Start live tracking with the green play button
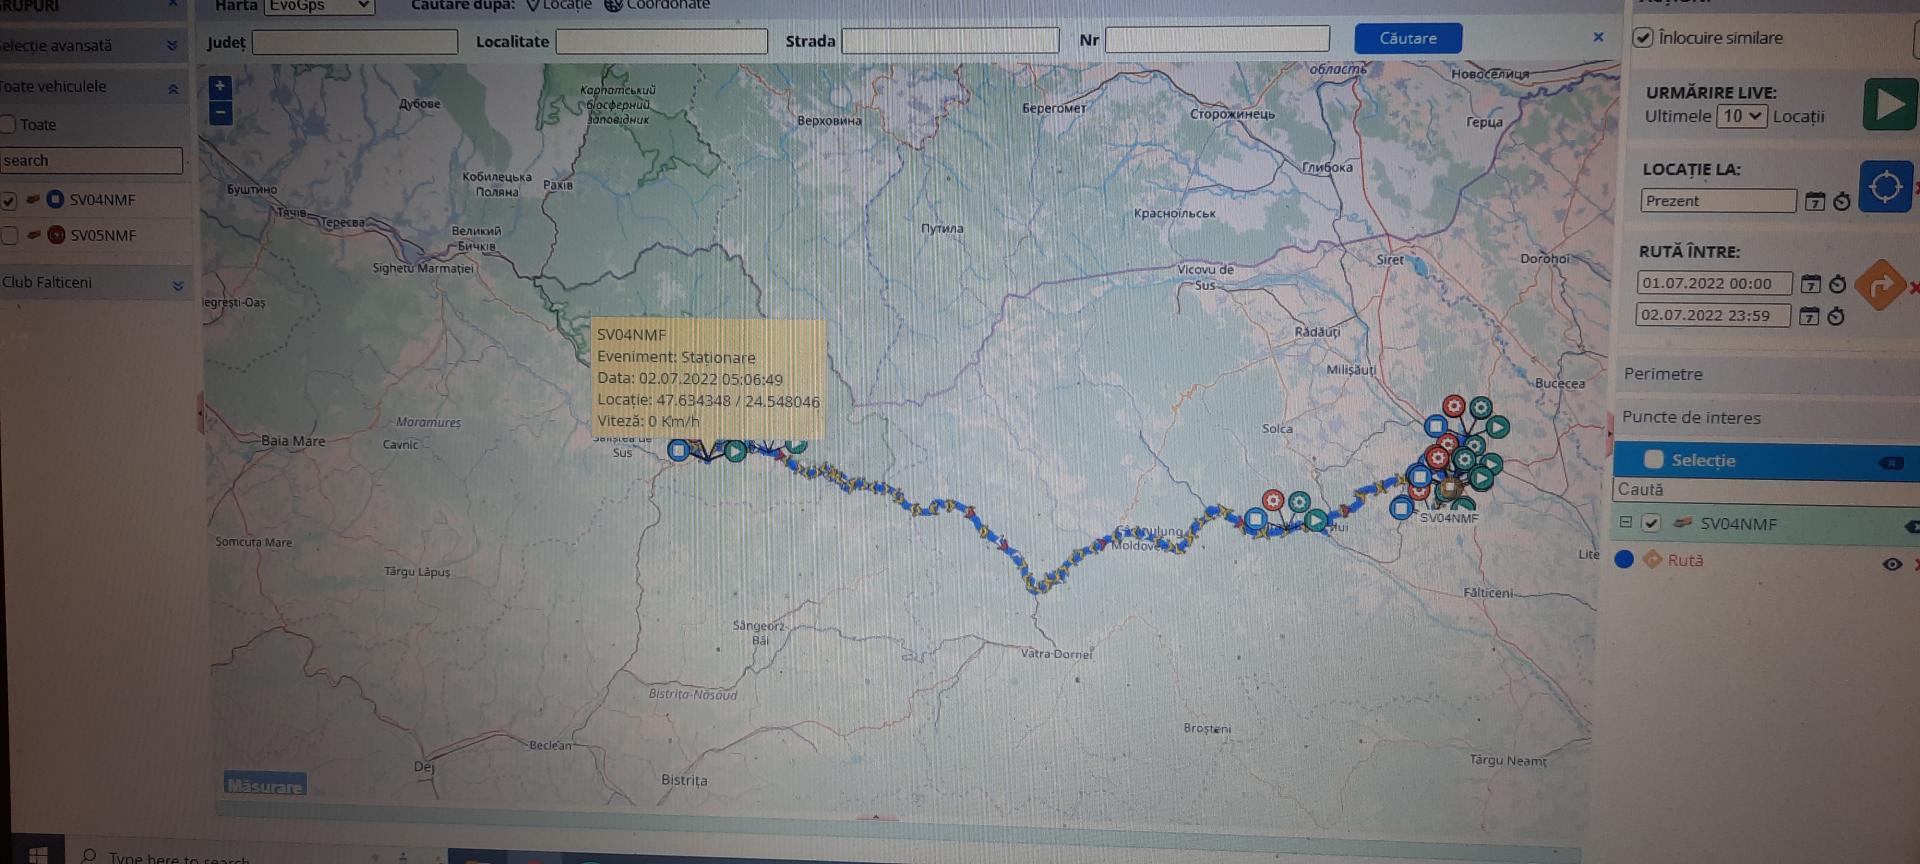Image resolution: width=1920 pixels, height=864 pixels. coord(1888,104)
